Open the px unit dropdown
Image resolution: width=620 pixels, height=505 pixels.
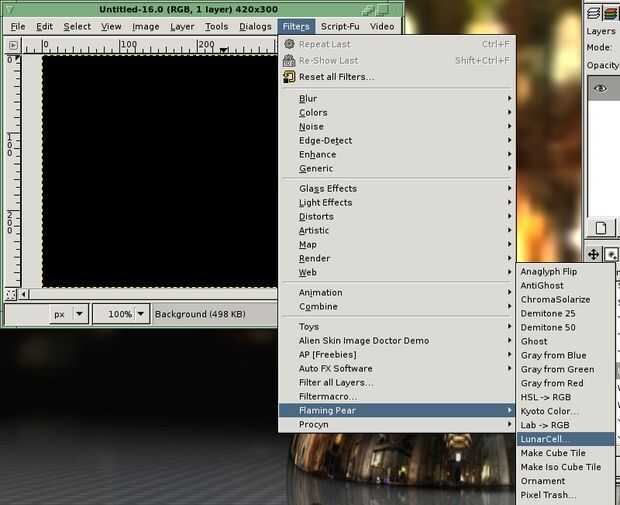coord(80,314)
